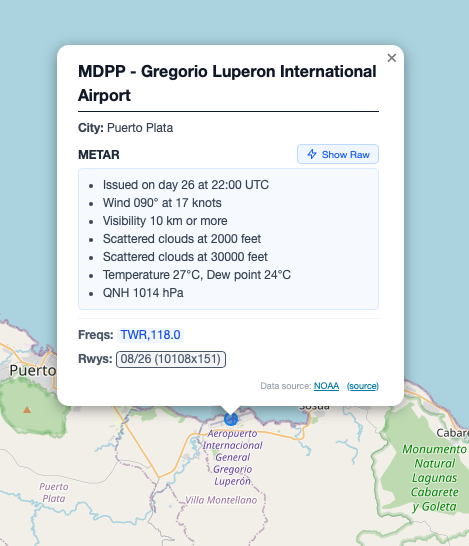Click the Rwys: label
This screenshot has width=469, height=546.
pos(95,359)
